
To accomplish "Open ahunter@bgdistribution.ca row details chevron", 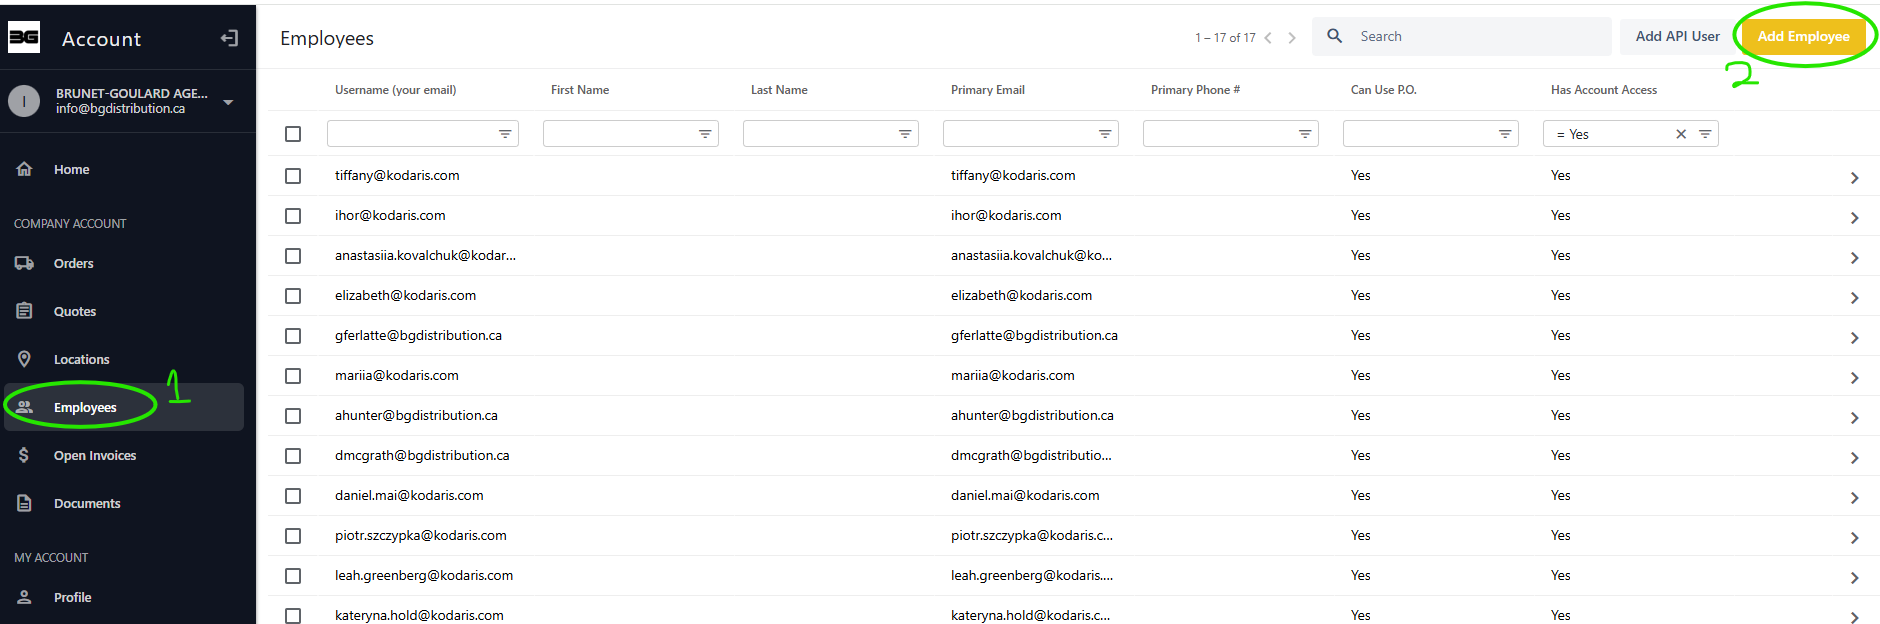I will 1854,418.
